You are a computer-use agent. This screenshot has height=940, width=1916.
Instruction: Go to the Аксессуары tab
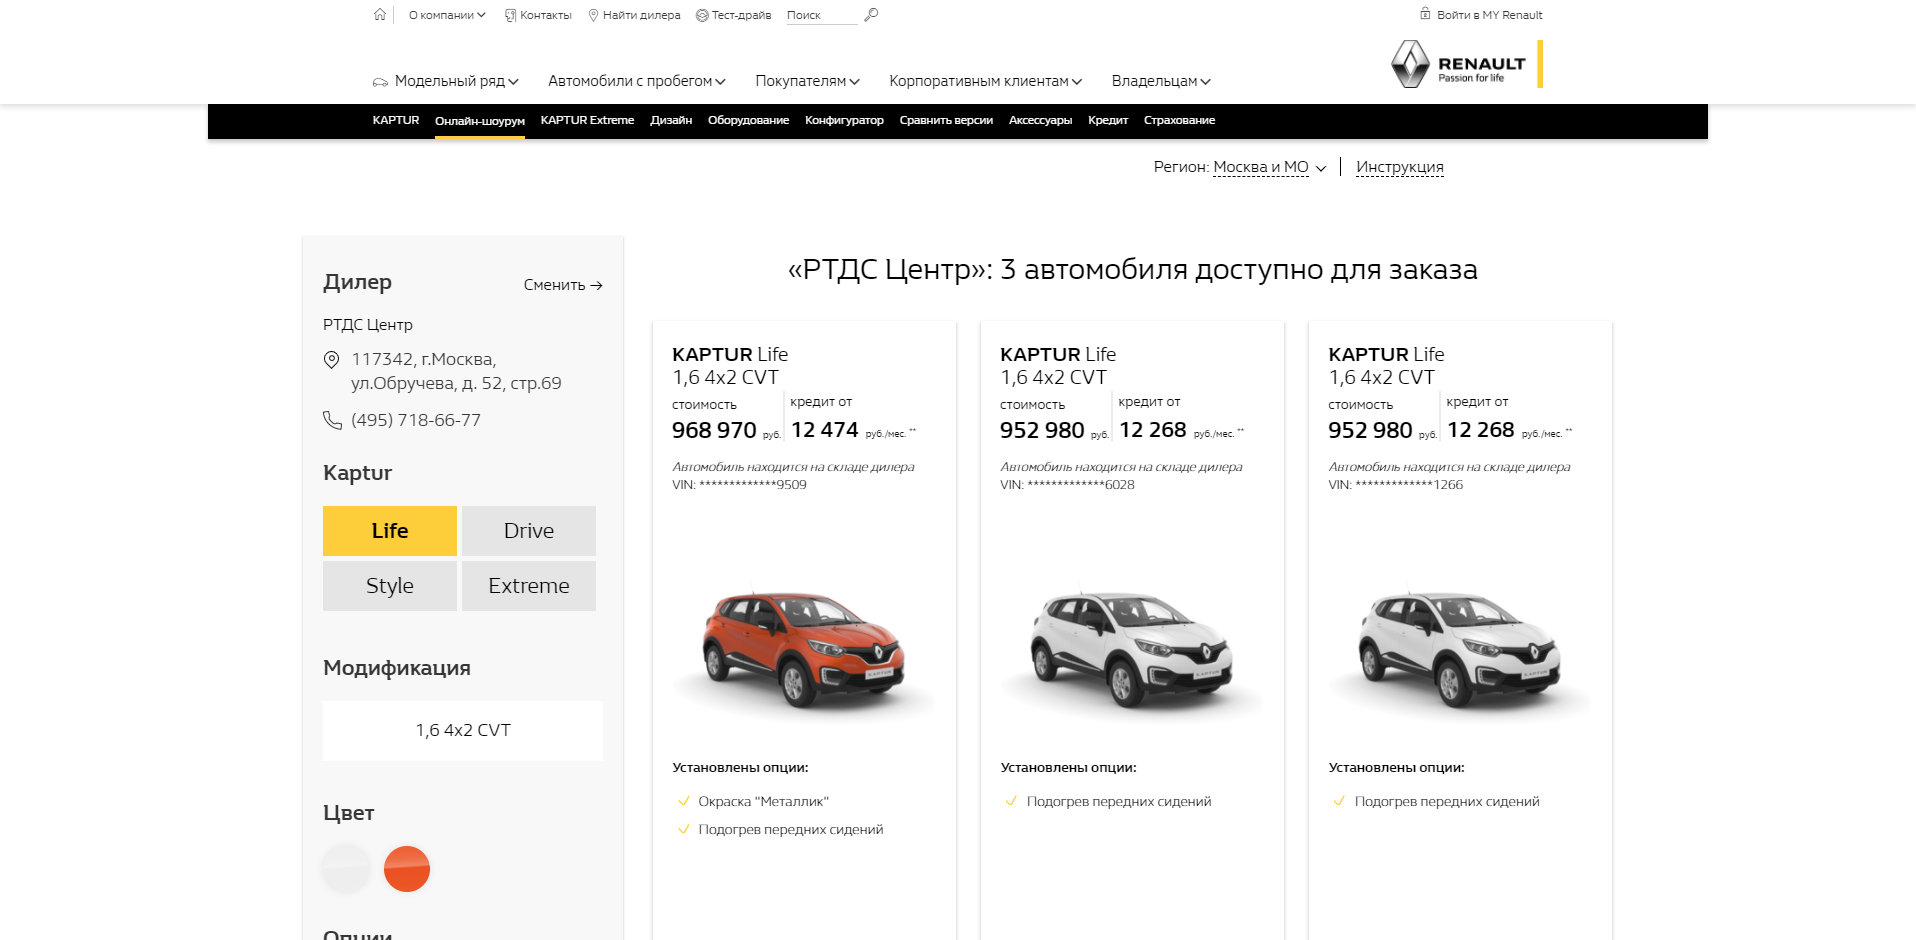pyautogui.click(x=1040, y=120)
